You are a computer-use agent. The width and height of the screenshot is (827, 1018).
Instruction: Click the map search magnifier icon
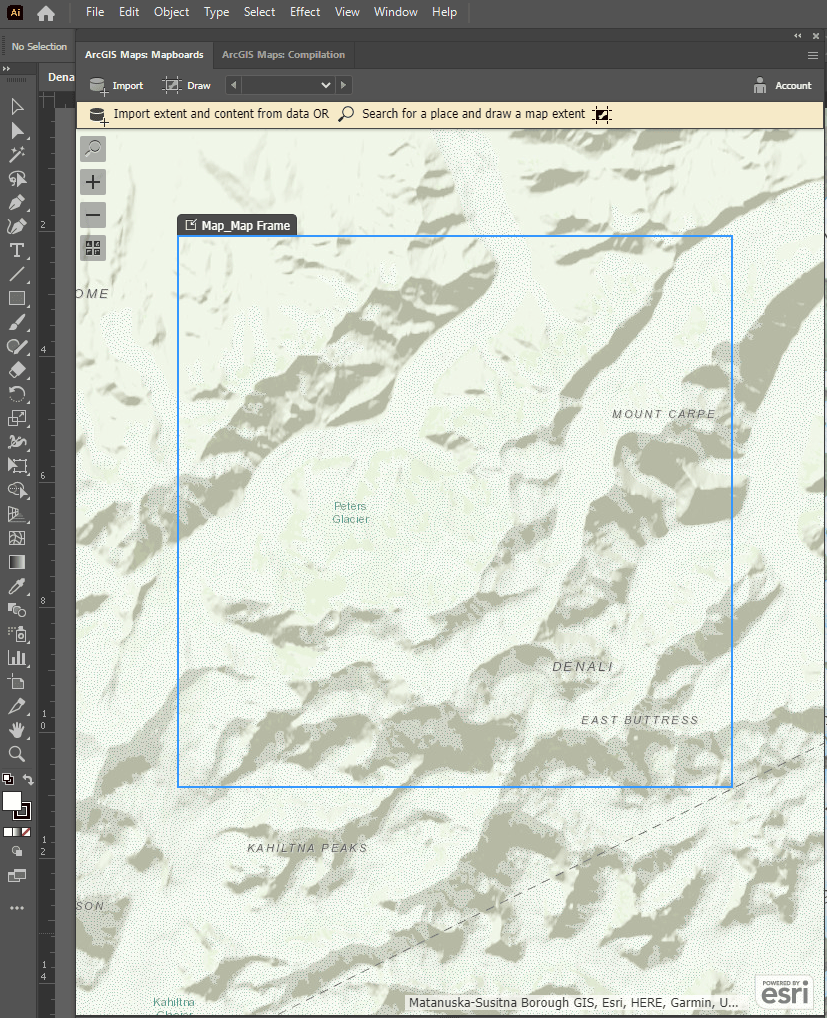pyautogui.click(x=92, y=148)
